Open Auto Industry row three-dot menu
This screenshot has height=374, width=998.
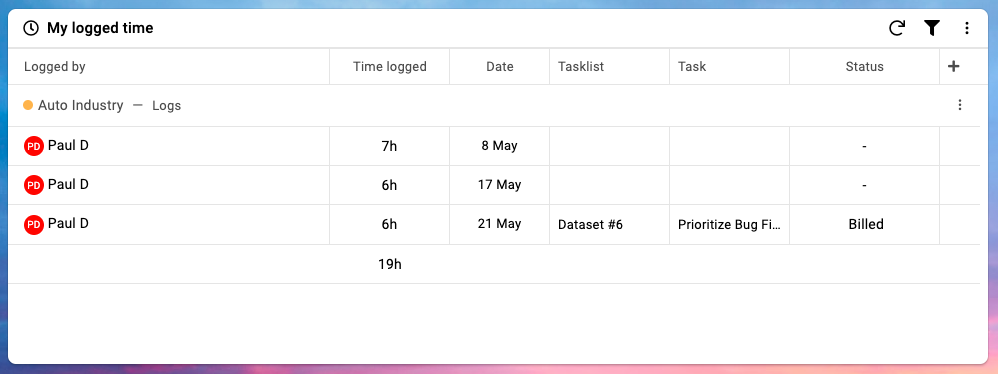pos(960,105)
